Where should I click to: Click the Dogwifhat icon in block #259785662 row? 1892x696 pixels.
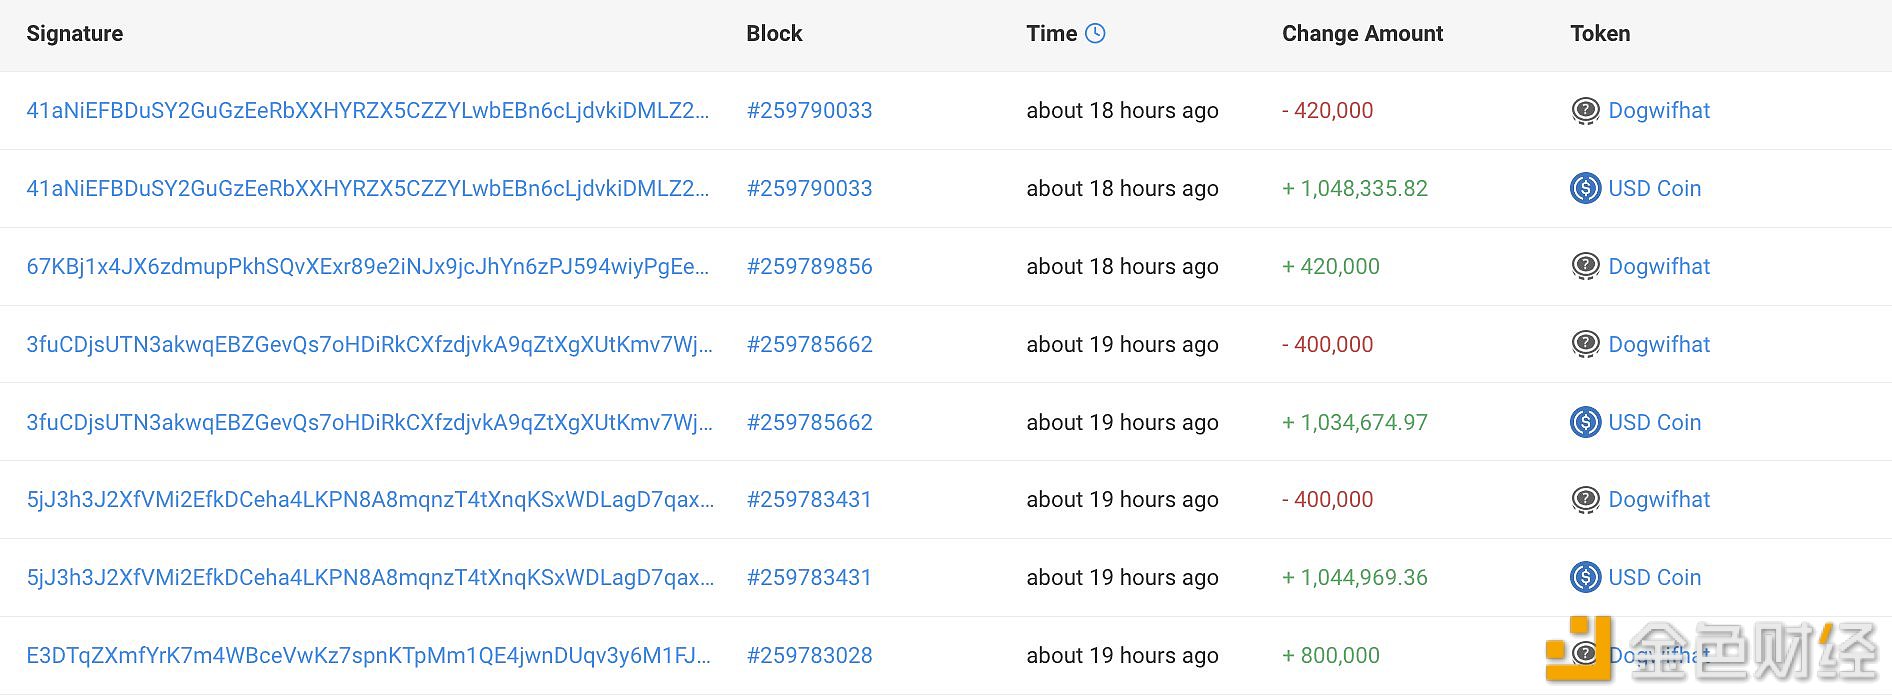tap(1585, 345)
